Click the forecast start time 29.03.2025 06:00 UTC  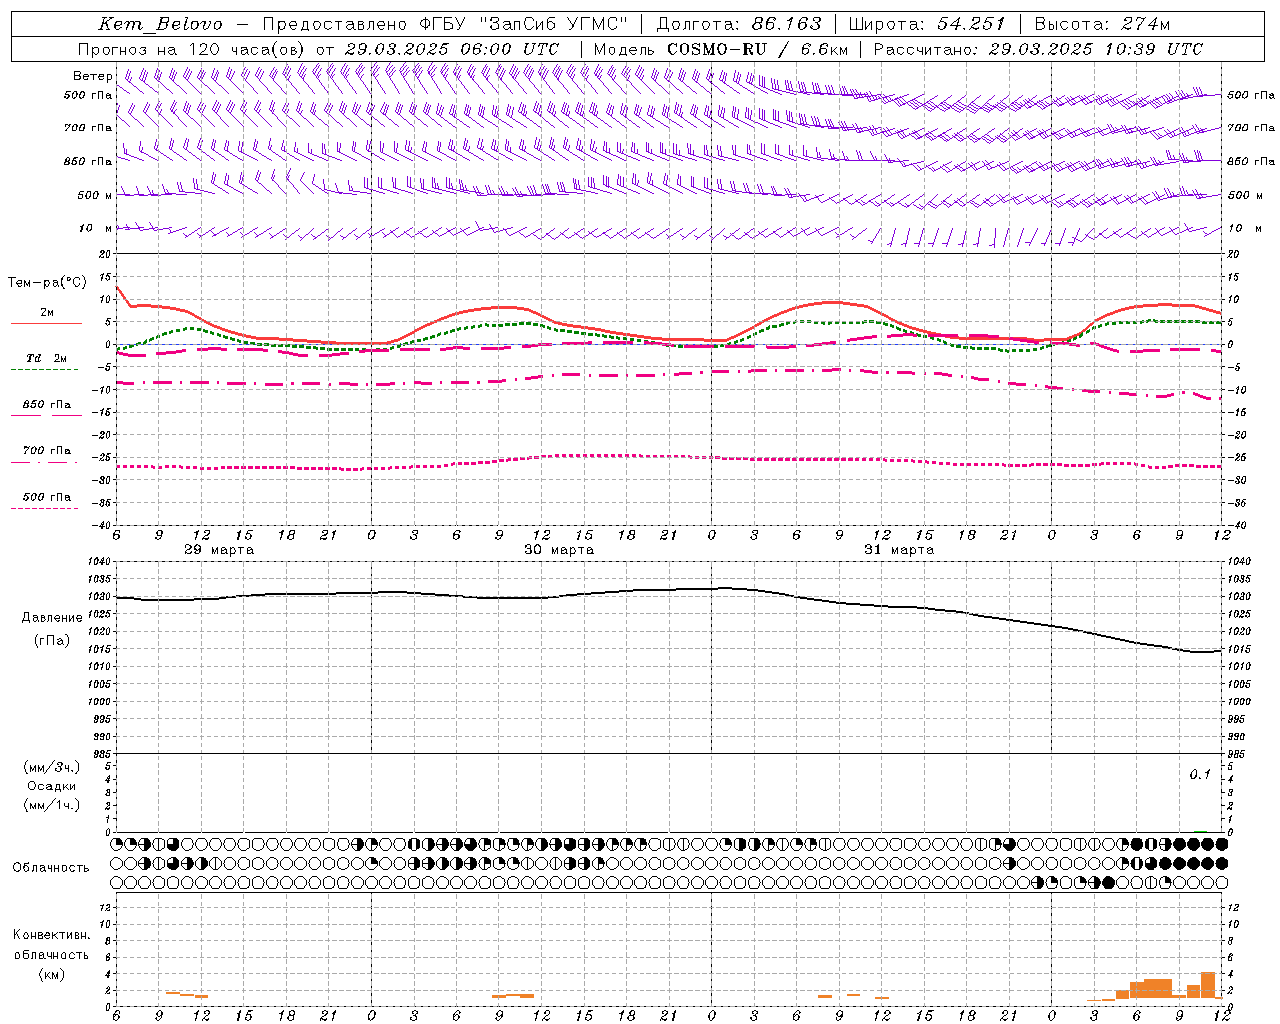click(x=451, y=49)
